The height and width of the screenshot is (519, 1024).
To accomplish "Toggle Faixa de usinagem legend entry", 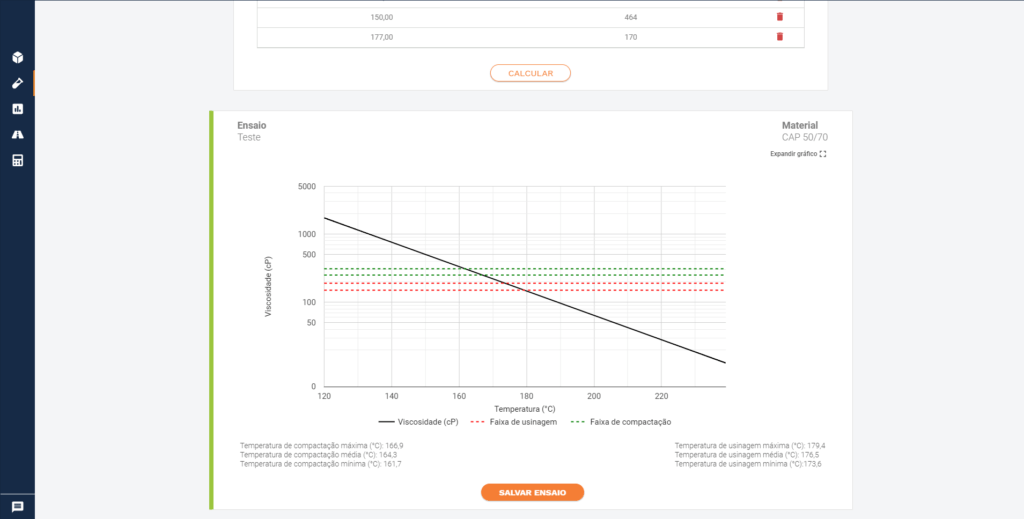I will [x=514, y=422].
